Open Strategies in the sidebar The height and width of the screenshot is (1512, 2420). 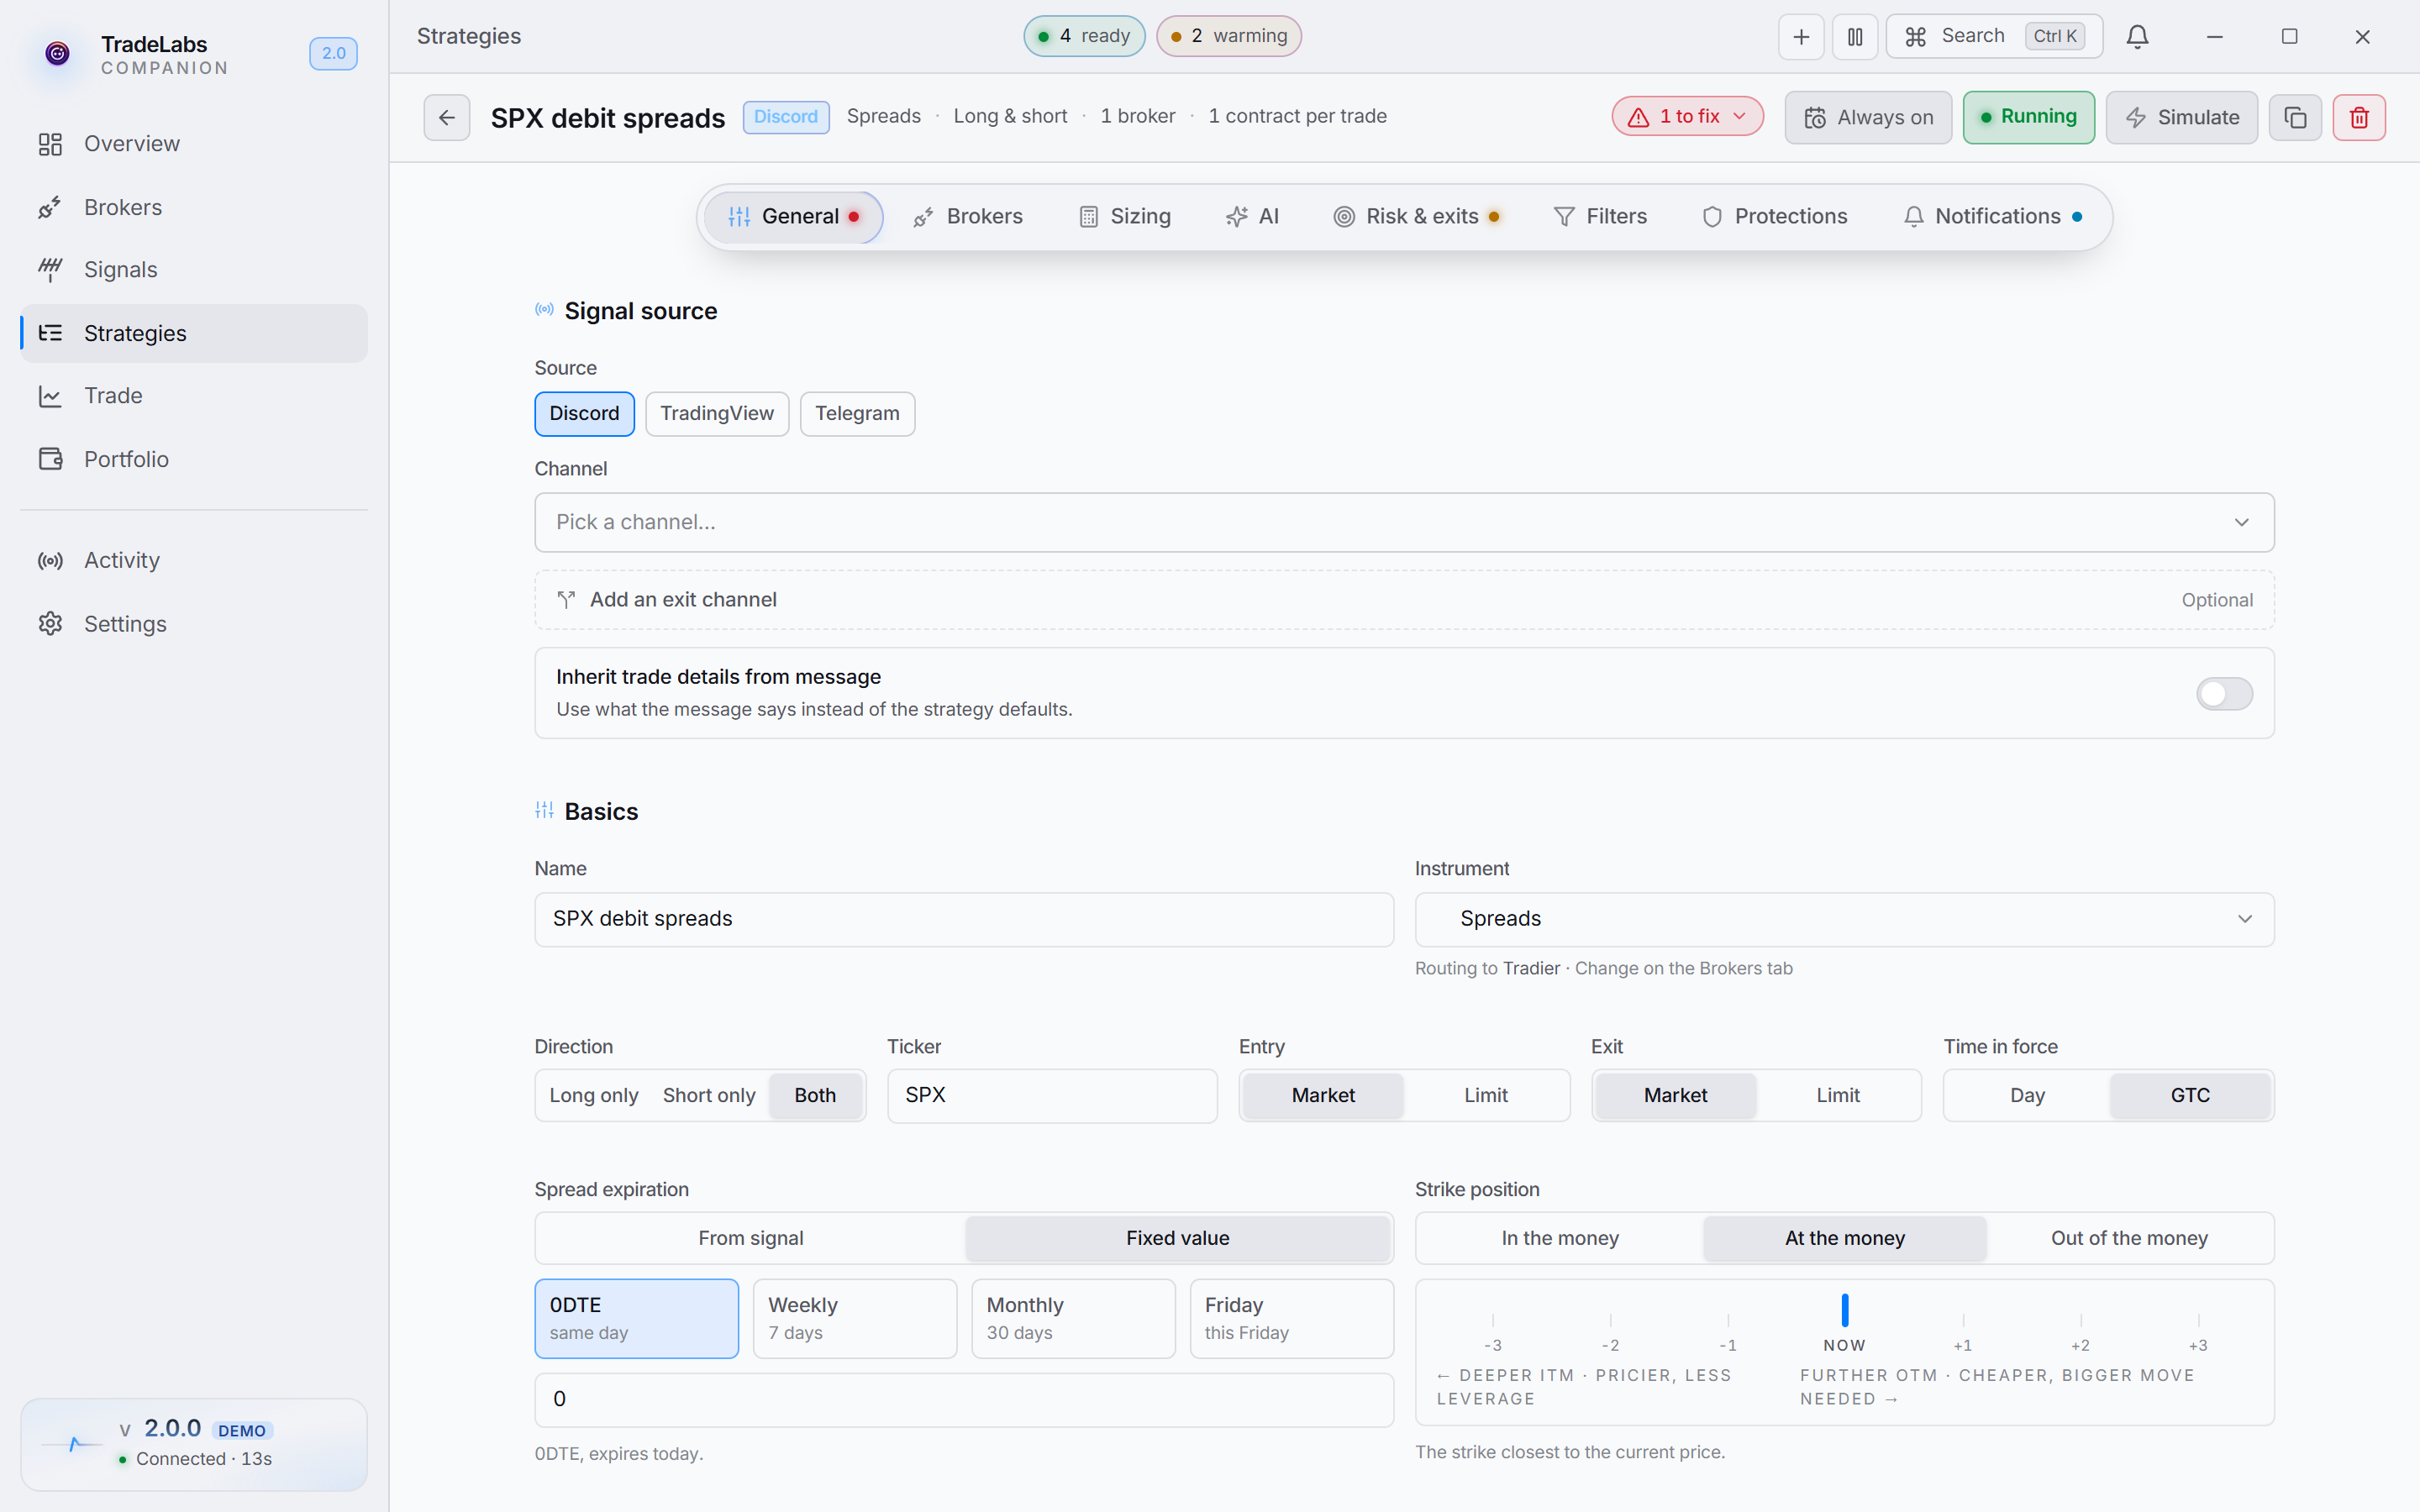tap(194, 333)
